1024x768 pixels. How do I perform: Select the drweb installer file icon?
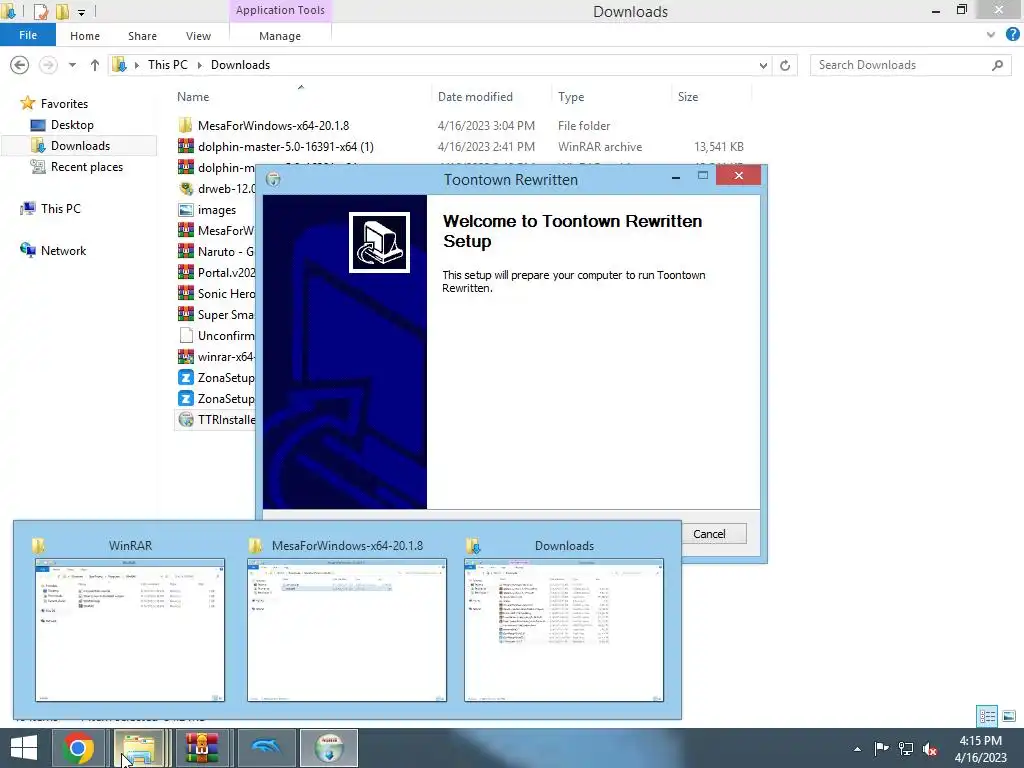click(x=185, y=189)
